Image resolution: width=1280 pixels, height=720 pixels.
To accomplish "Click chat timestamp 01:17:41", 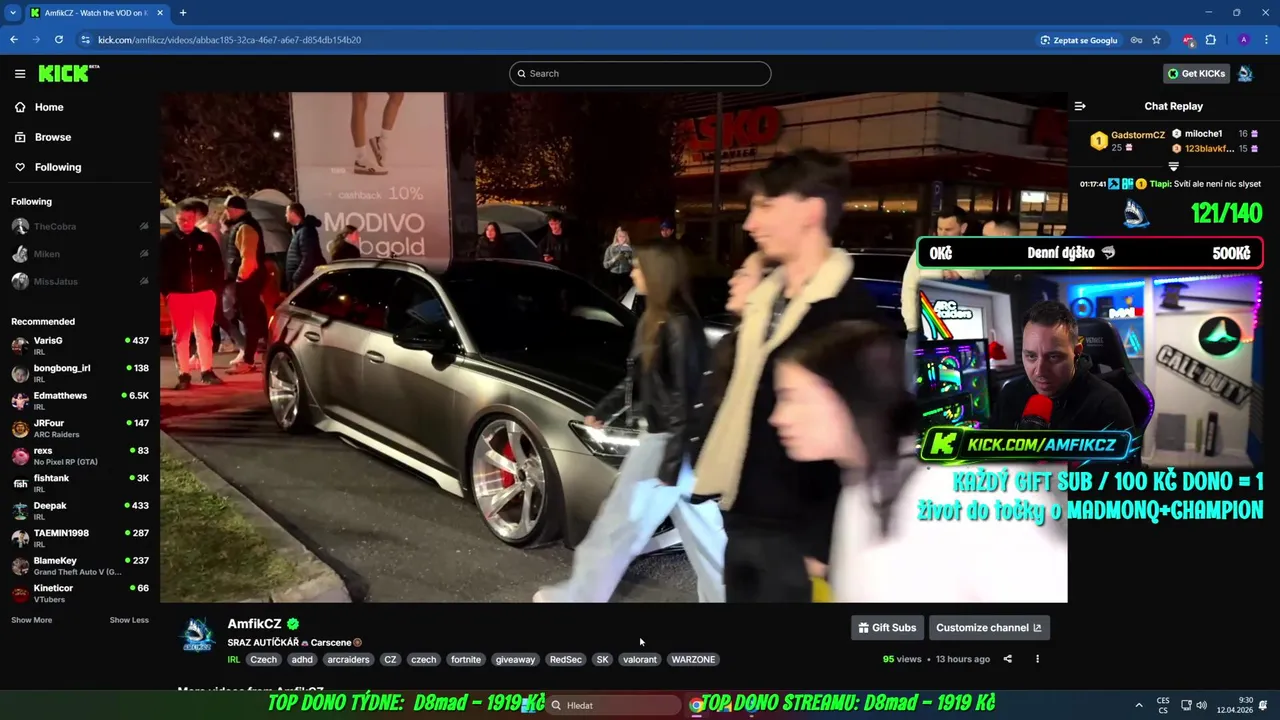I will pyautogui.click(x=1092, y=184).
